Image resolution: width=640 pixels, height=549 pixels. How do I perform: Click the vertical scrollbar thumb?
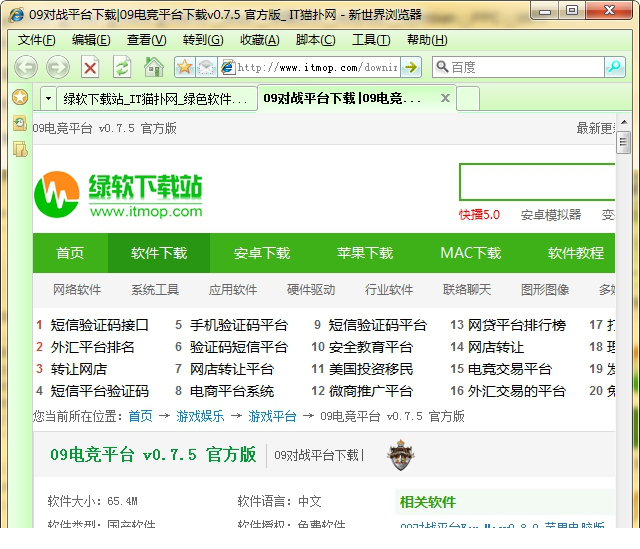pyautogui.click(x=623, y=142)
